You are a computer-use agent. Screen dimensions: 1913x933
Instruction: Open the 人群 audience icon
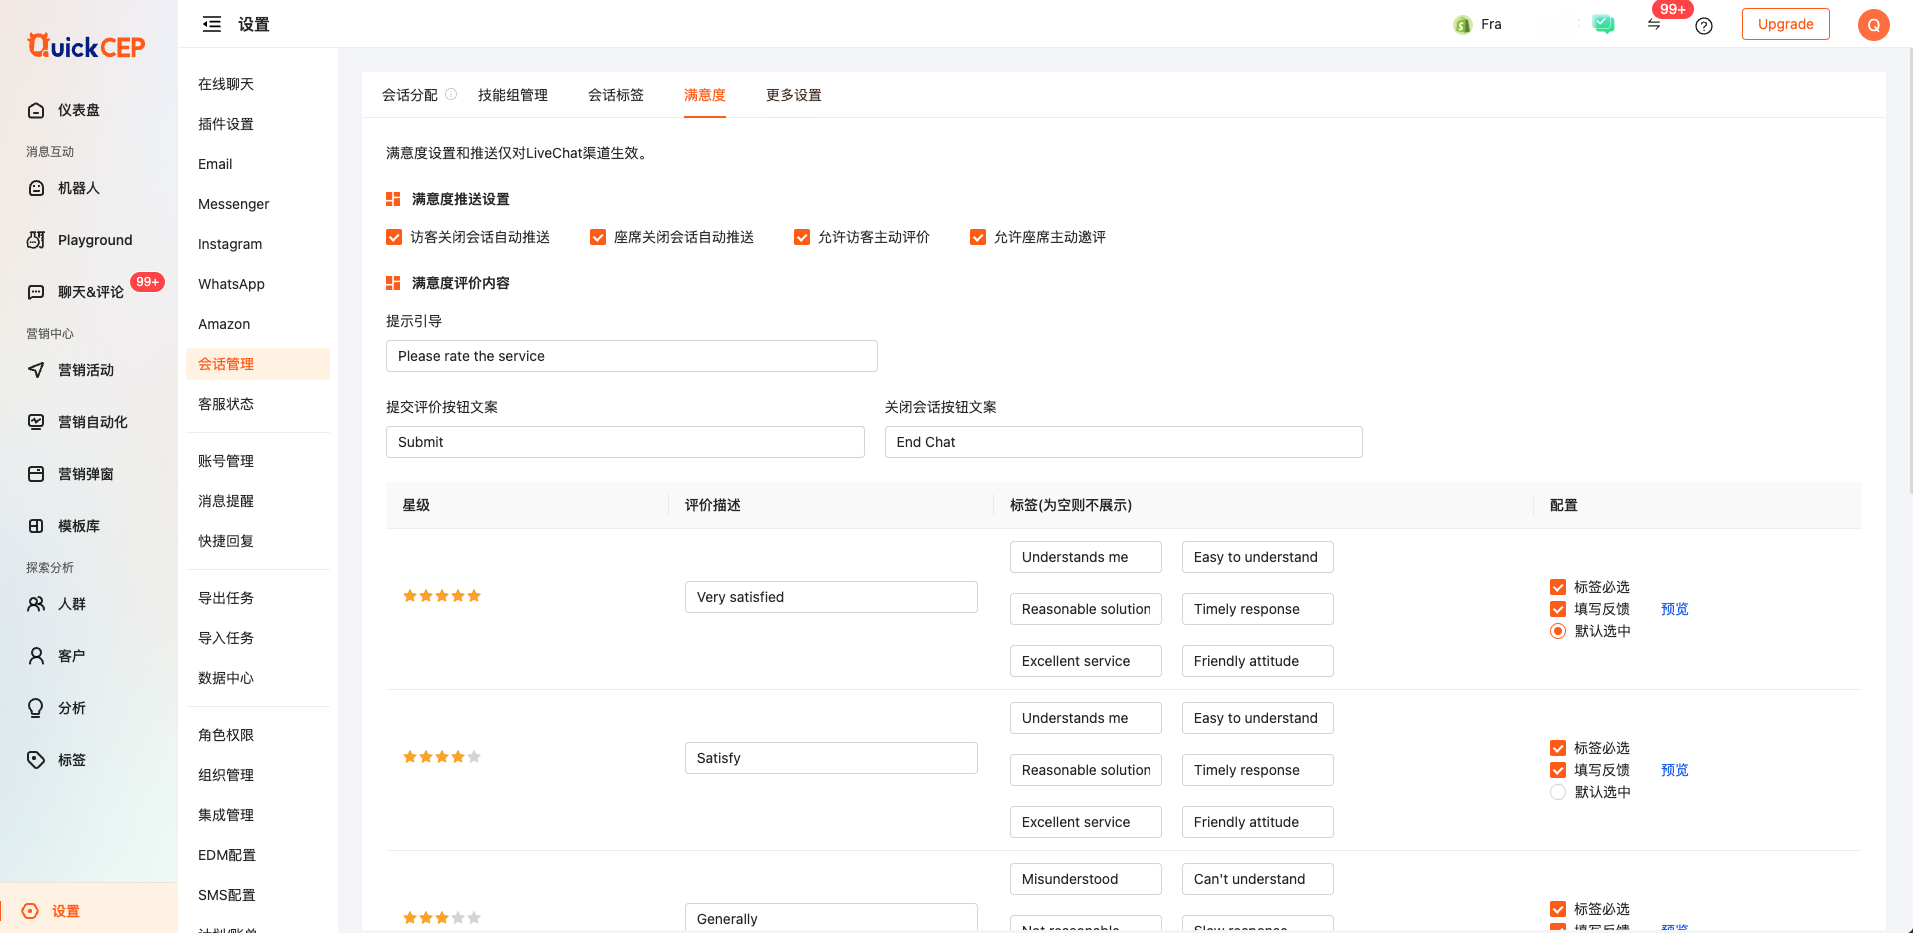[36, 604]
